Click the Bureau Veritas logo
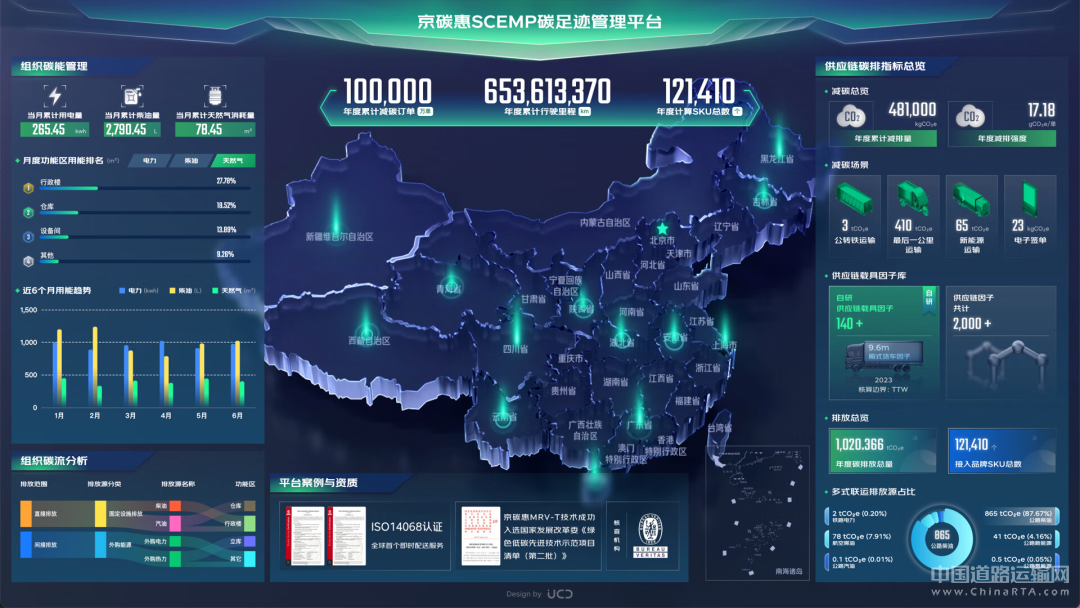 (x=650, y=536)
